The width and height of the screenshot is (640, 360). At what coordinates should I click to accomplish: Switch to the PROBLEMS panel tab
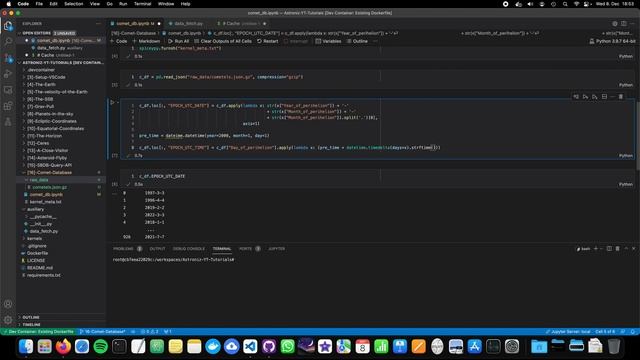[x=123, y=249]
